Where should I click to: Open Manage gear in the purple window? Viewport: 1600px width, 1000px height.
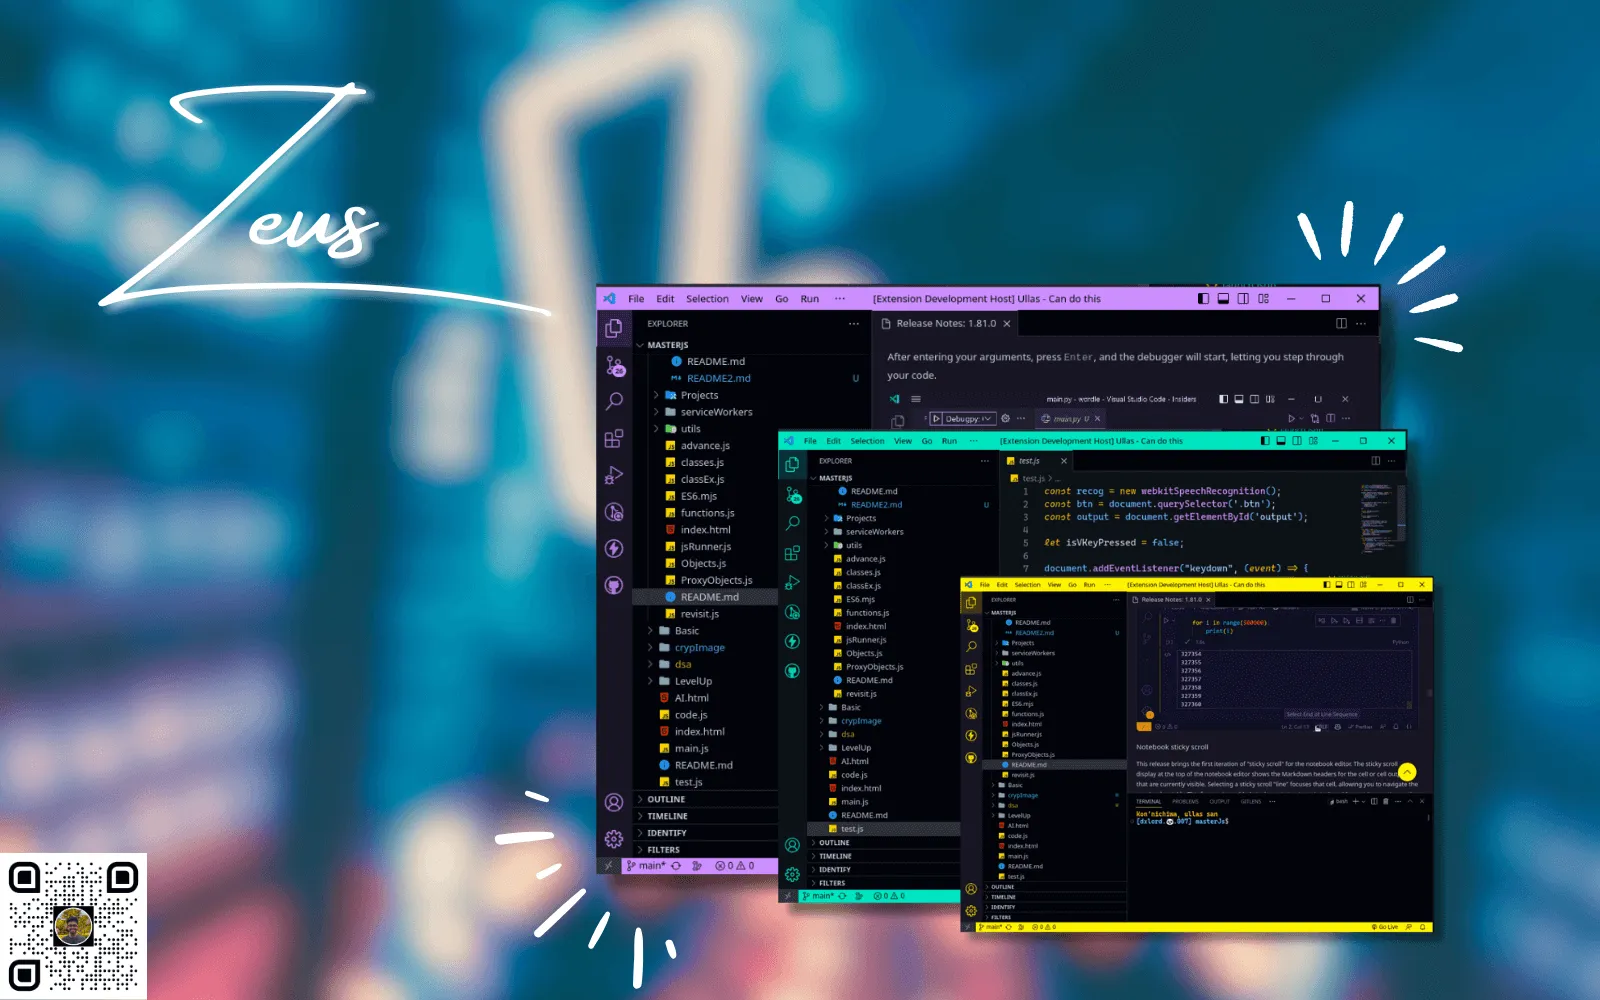pyautogui.click(x=614, y=839)
